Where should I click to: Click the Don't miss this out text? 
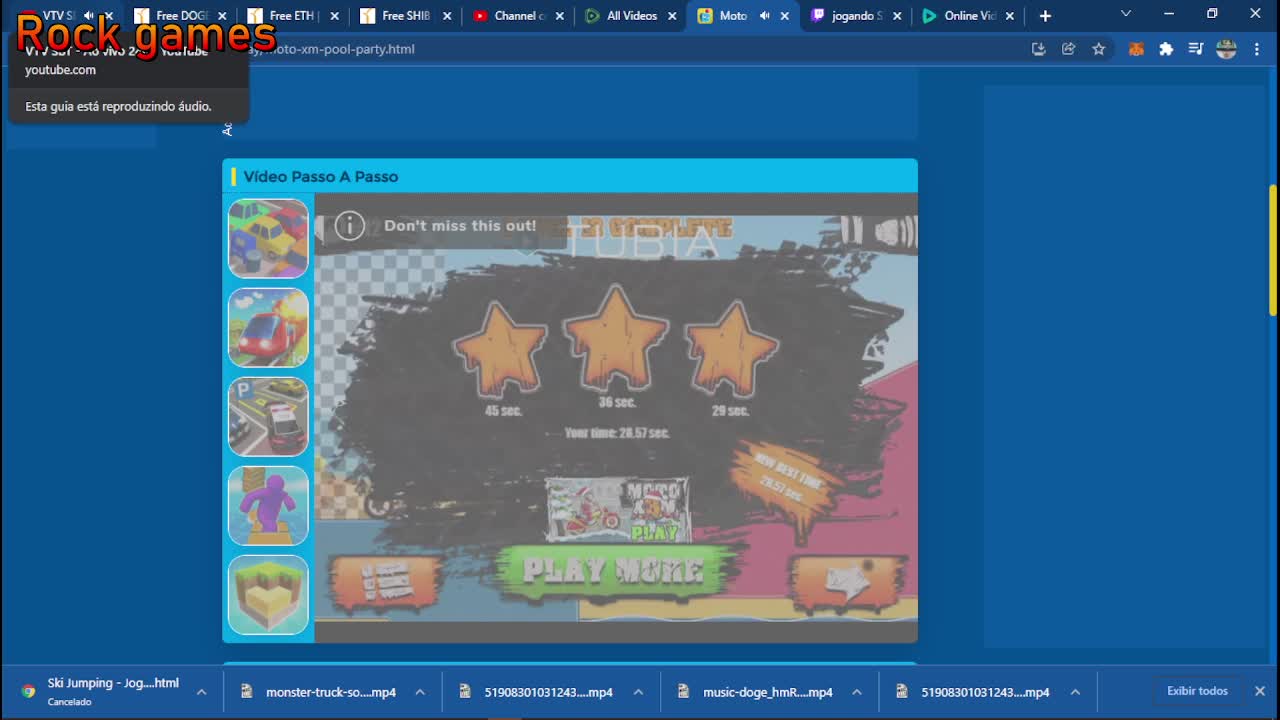460,226
